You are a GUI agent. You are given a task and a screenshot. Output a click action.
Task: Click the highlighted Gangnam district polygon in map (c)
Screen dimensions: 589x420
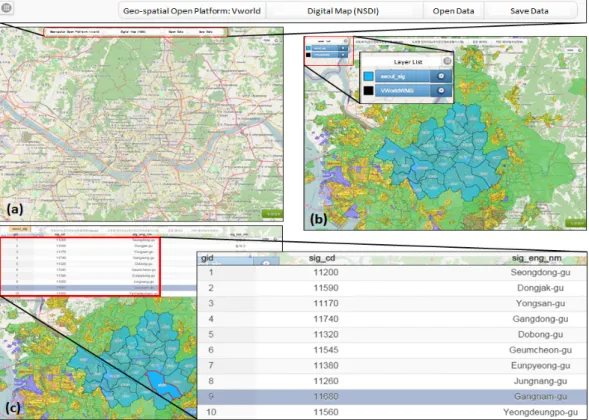(x=162, y=384)
